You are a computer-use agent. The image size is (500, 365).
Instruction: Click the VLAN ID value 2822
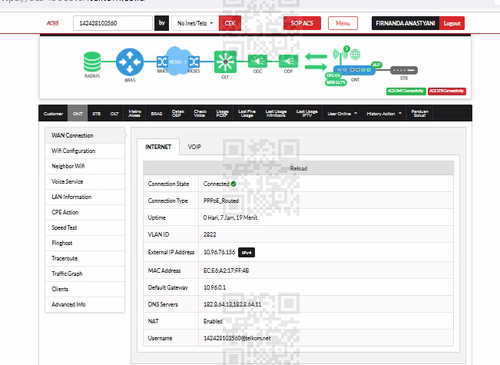[210, 234]
